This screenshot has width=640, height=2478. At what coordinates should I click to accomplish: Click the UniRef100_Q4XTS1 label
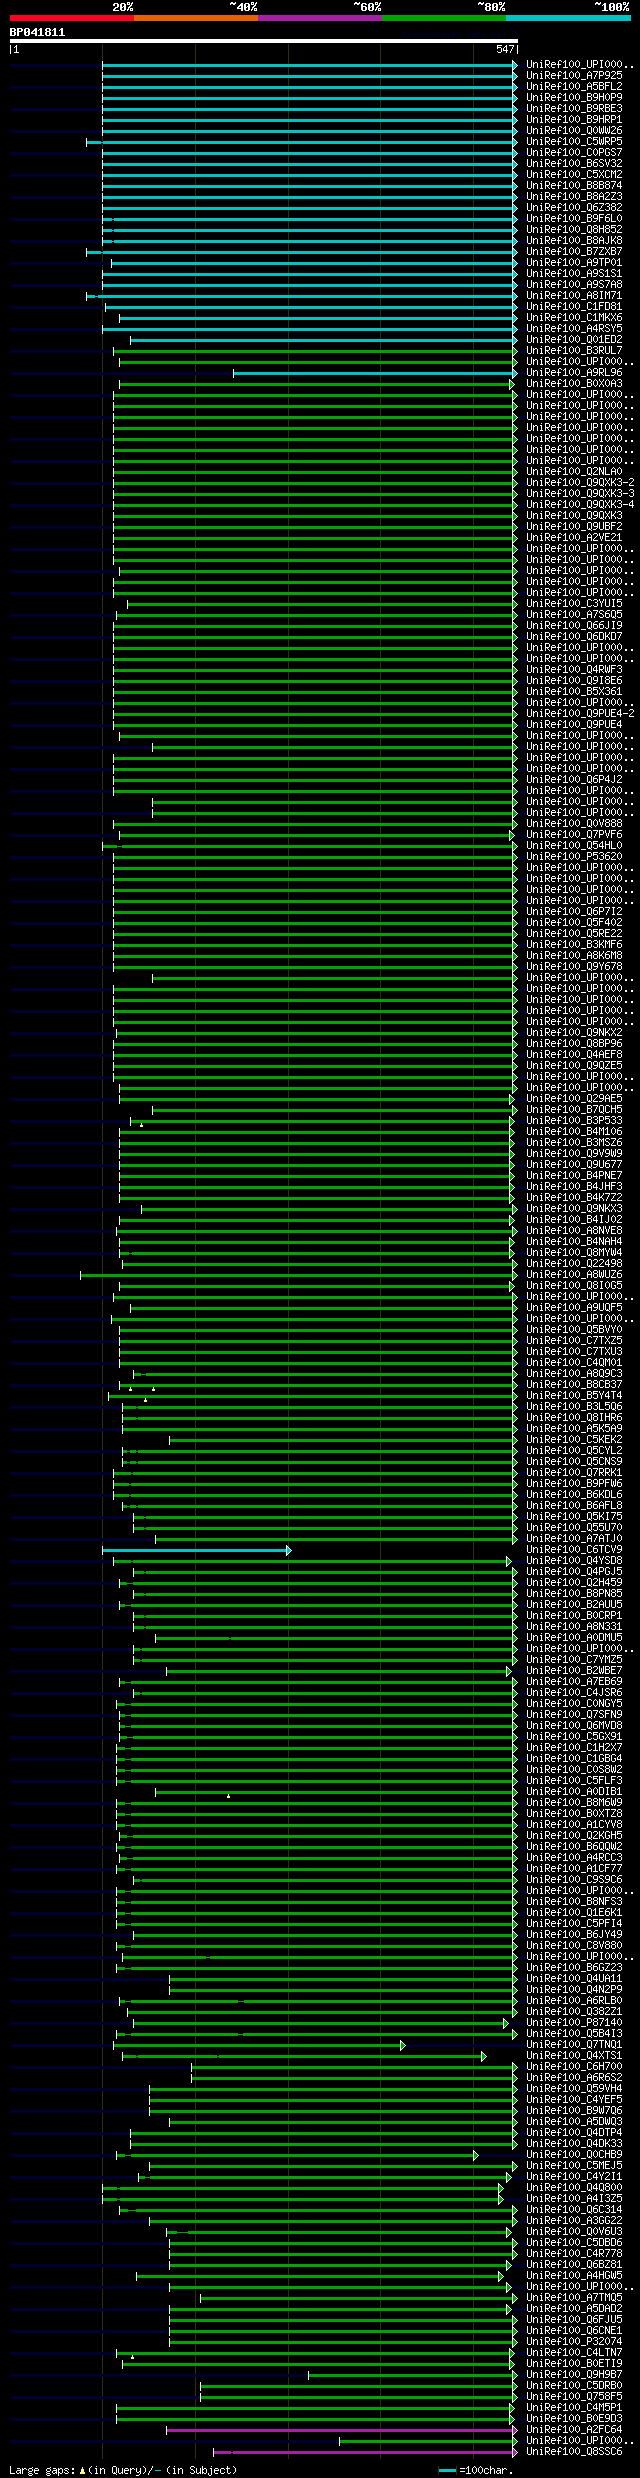574,2055
